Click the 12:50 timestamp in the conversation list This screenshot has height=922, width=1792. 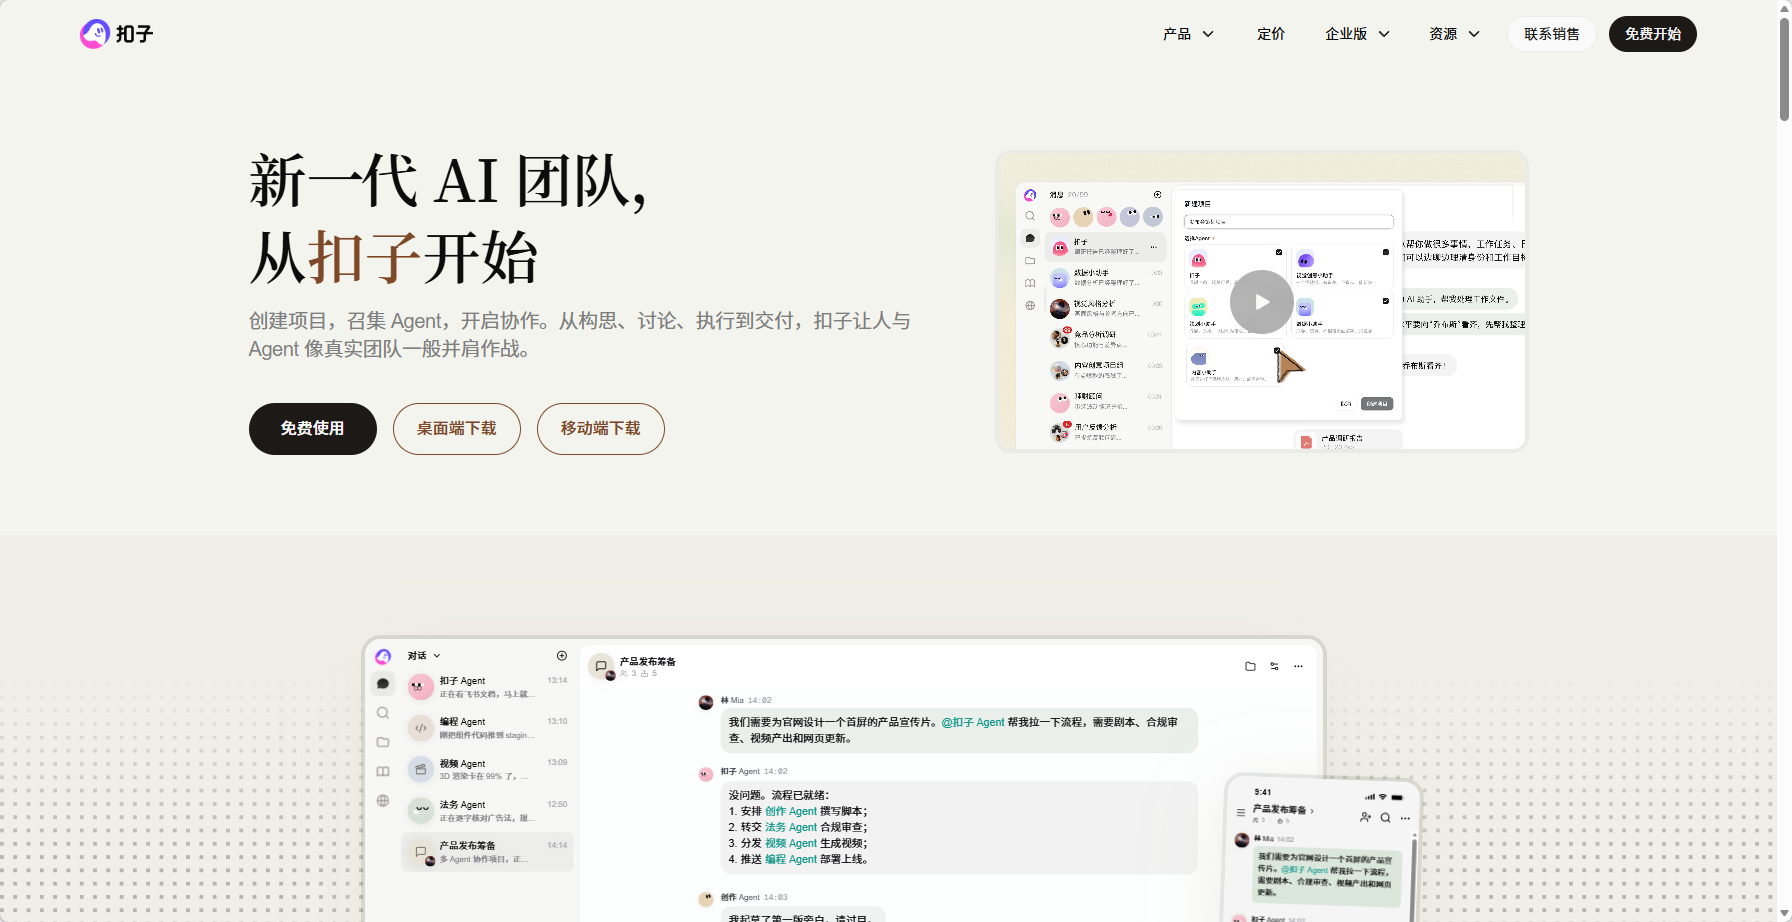(557, 805)
